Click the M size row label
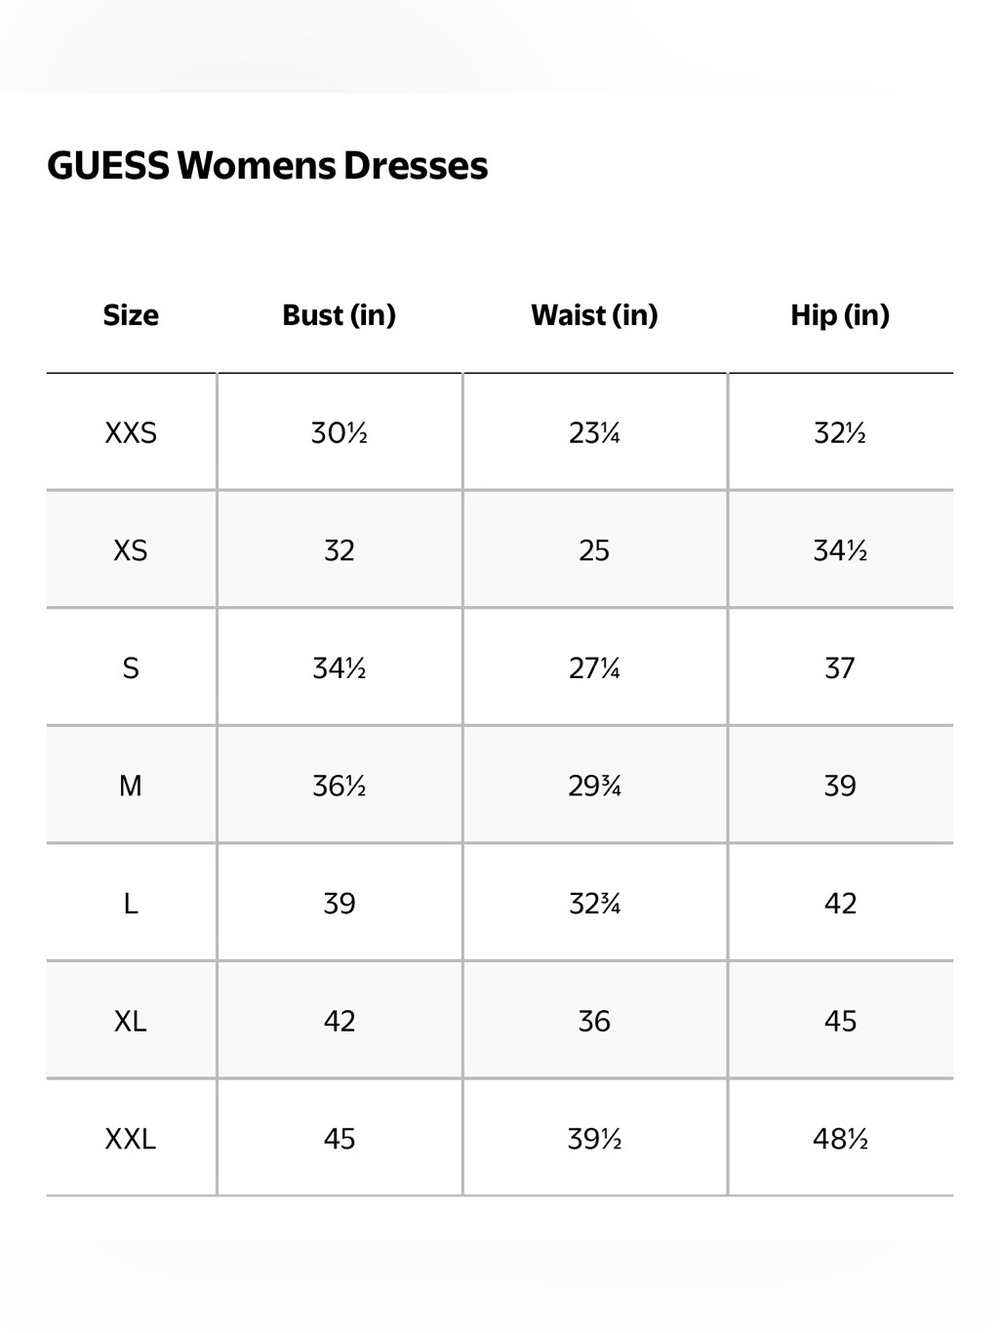 click(x=131, y=786)
